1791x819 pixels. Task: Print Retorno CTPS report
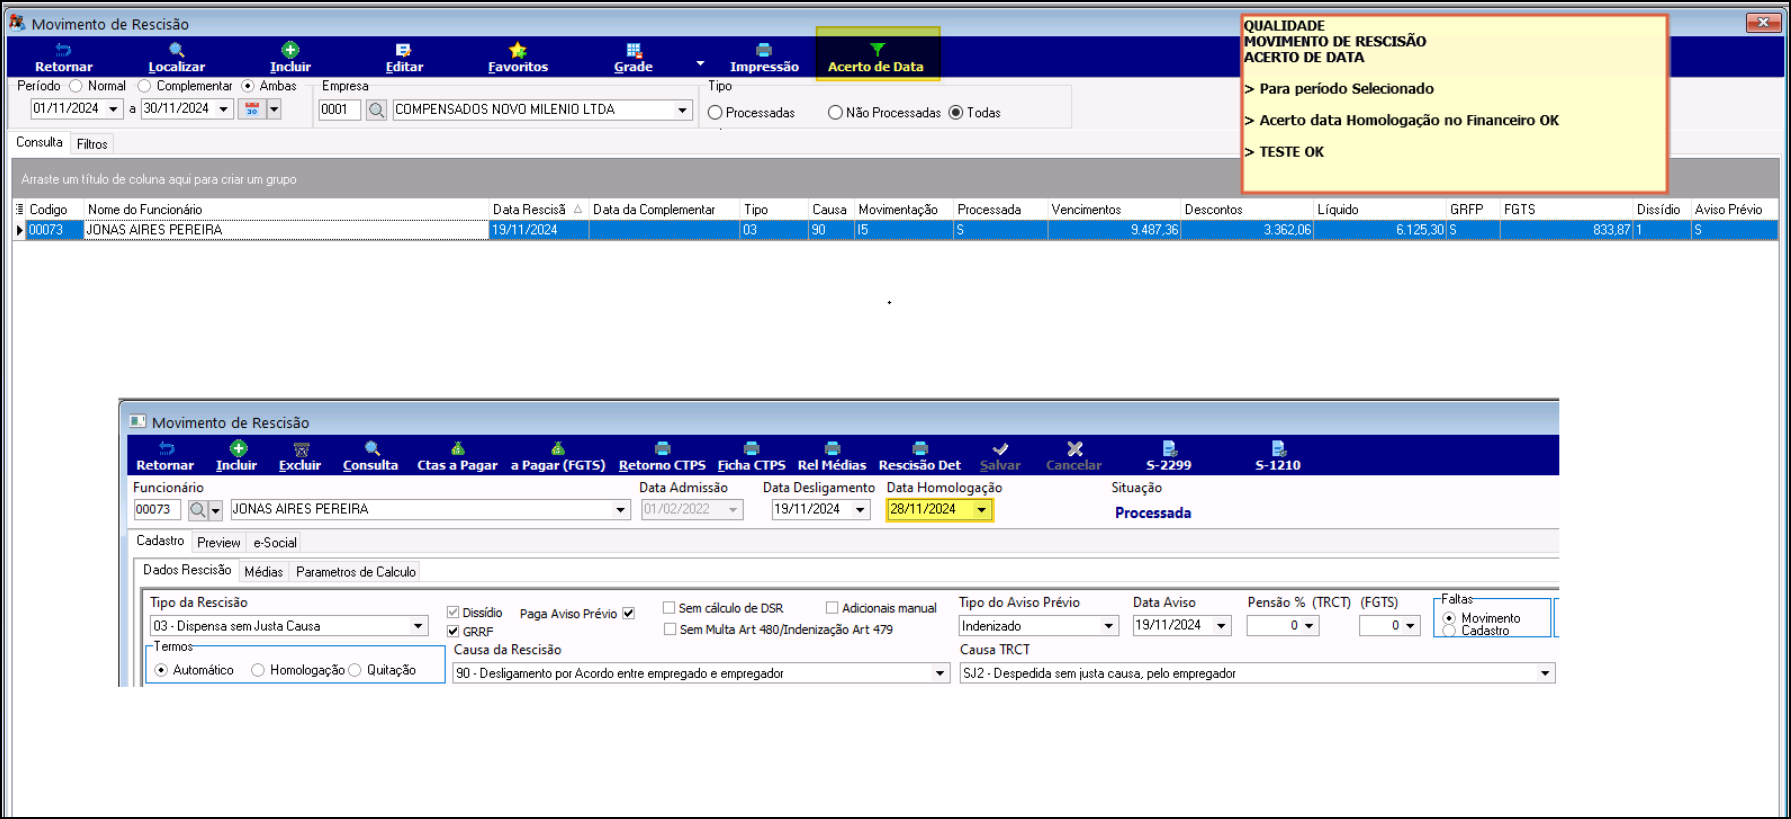point(662,457)
